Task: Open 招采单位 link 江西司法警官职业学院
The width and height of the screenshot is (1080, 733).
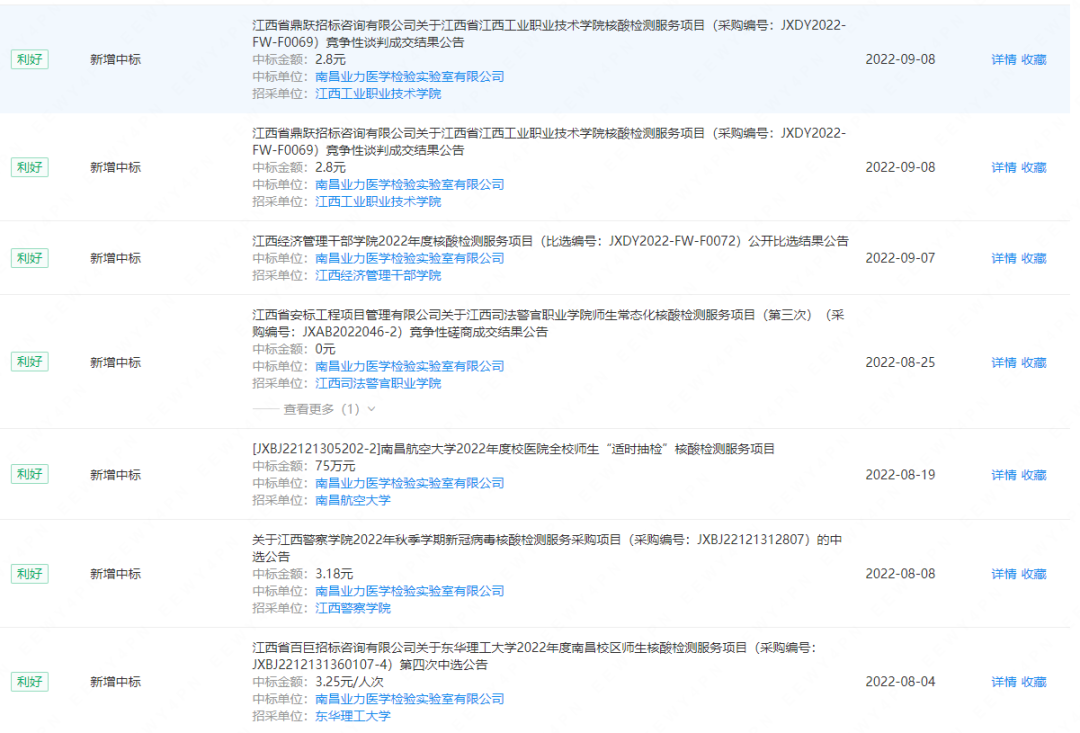Action: point(378,383)
